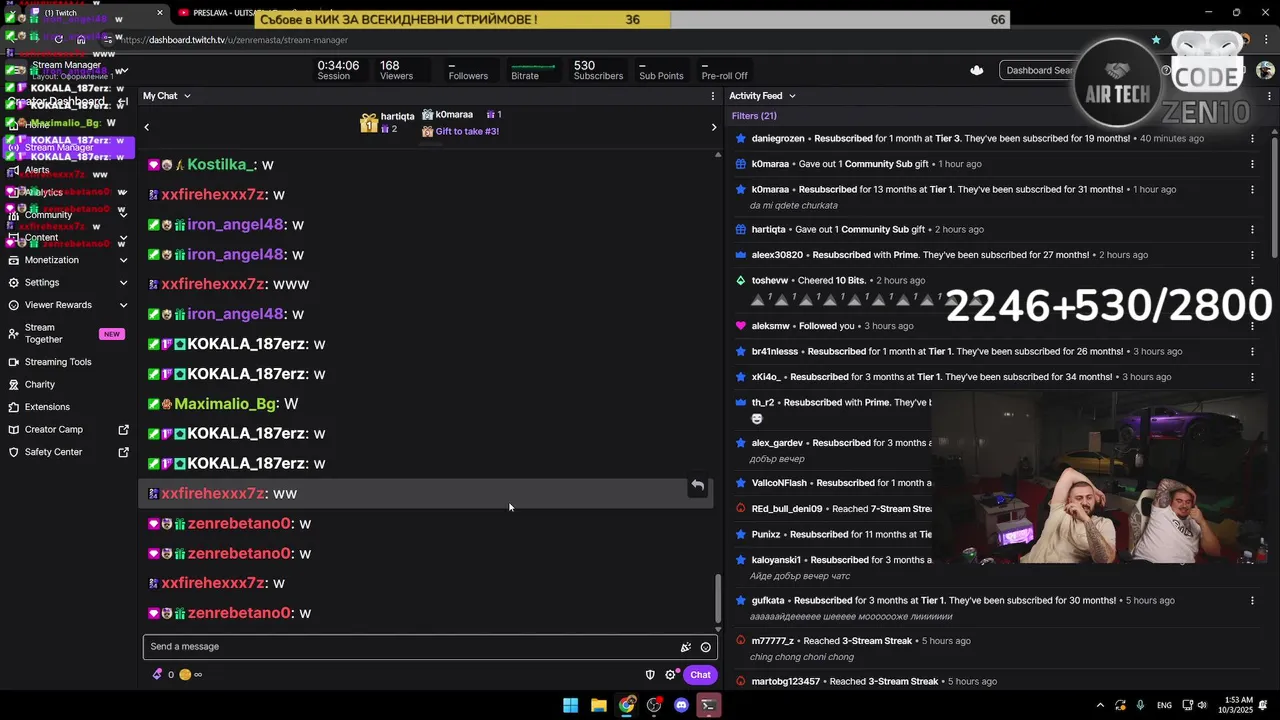Screen dimensions: 1280x720
Task: Open Safety Center shield icon
Action: (13, 452)
